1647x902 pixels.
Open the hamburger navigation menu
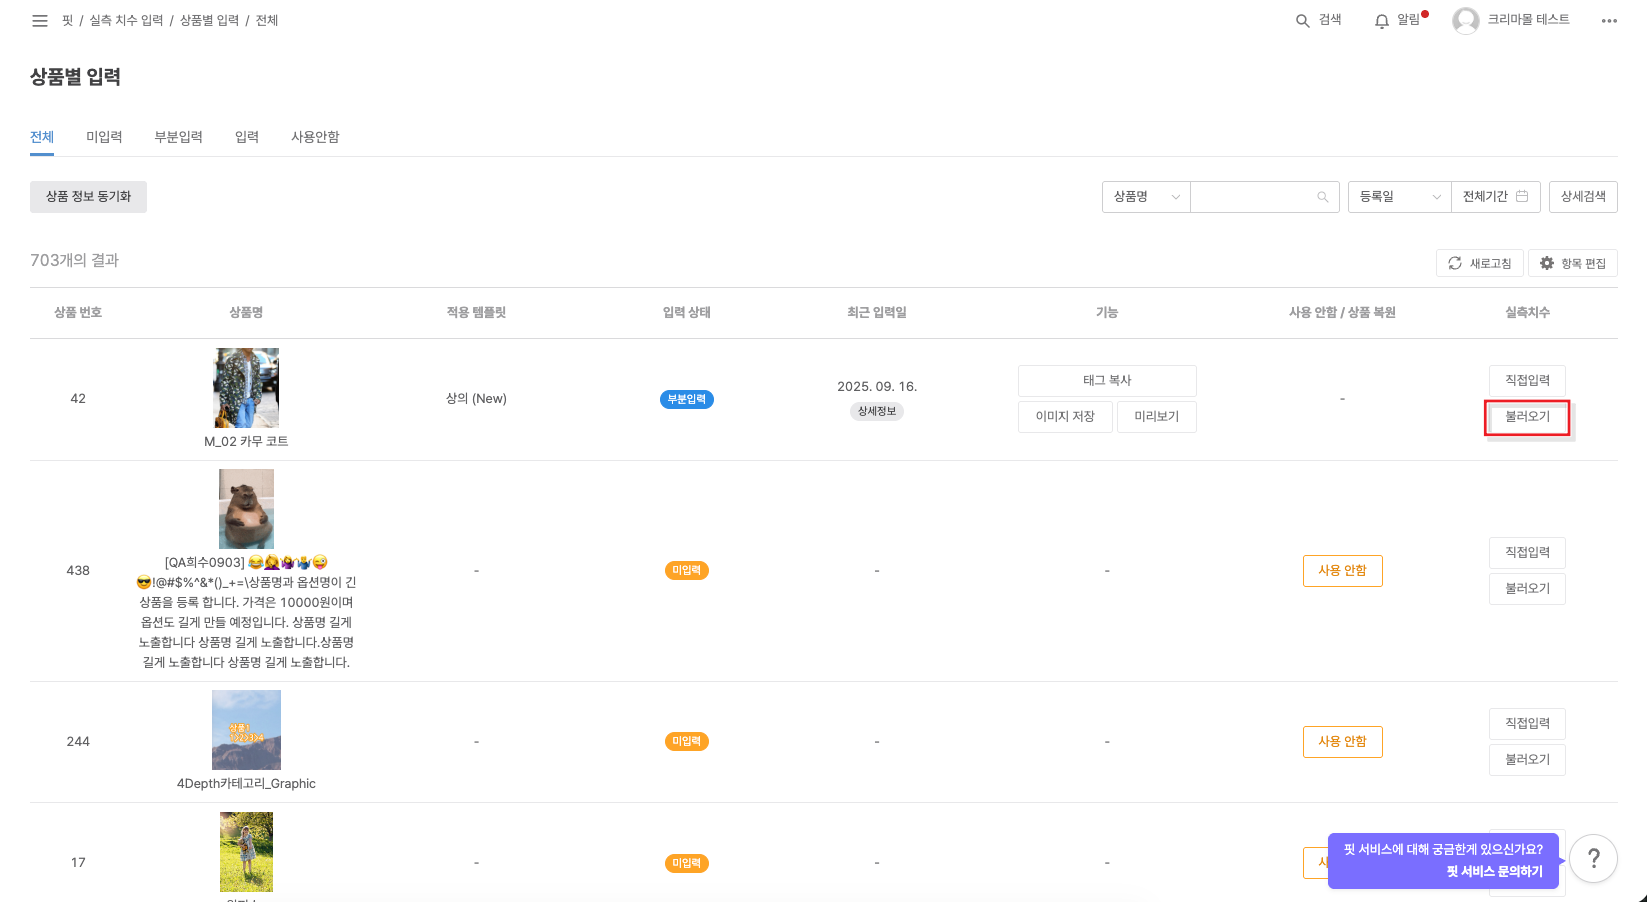tap(39, 20)
